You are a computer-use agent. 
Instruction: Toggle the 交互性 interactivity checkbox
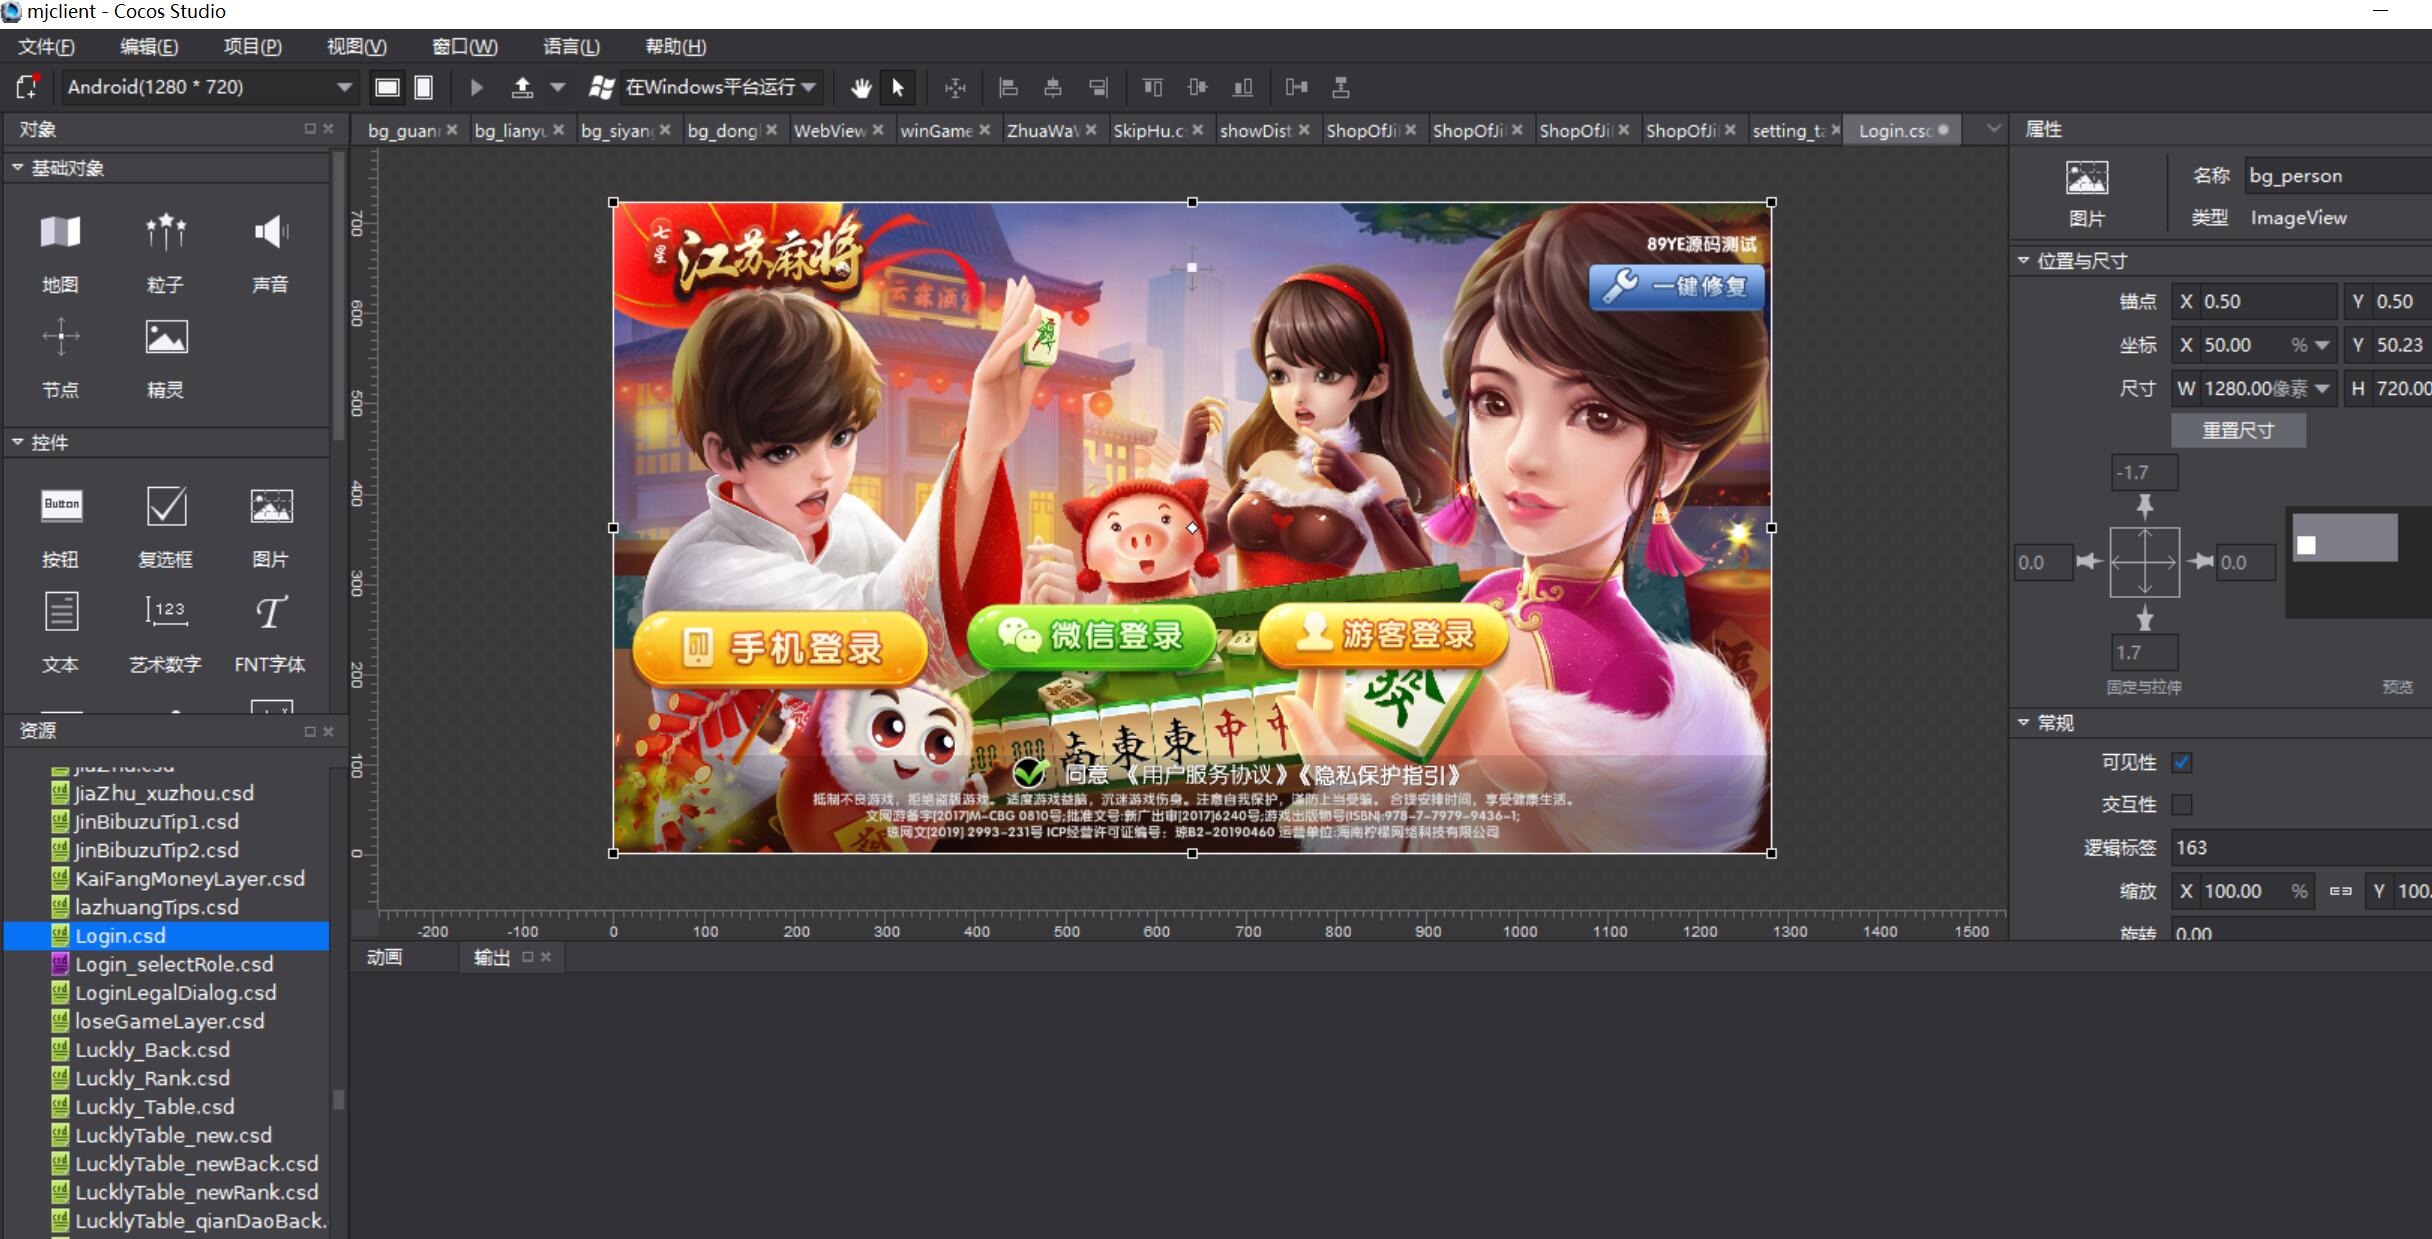pos(2182,805)
